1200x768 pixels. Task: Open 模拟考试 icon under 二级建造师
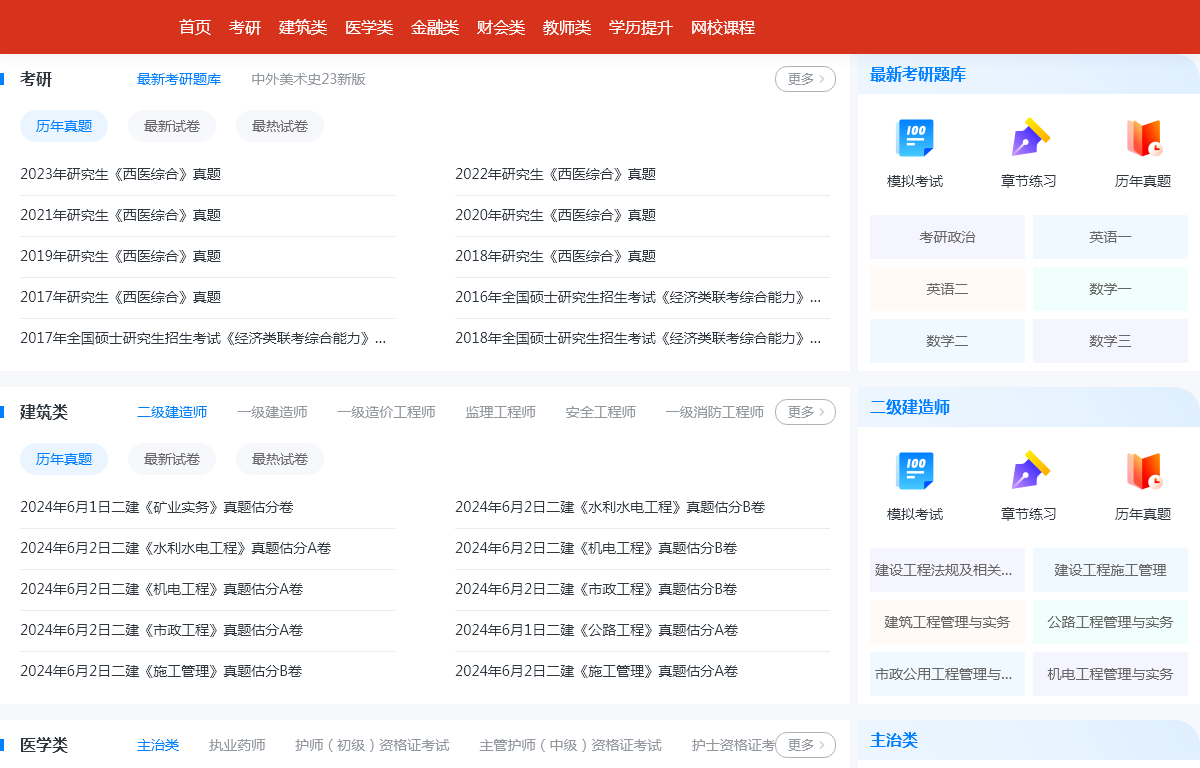tap(915, 471)
